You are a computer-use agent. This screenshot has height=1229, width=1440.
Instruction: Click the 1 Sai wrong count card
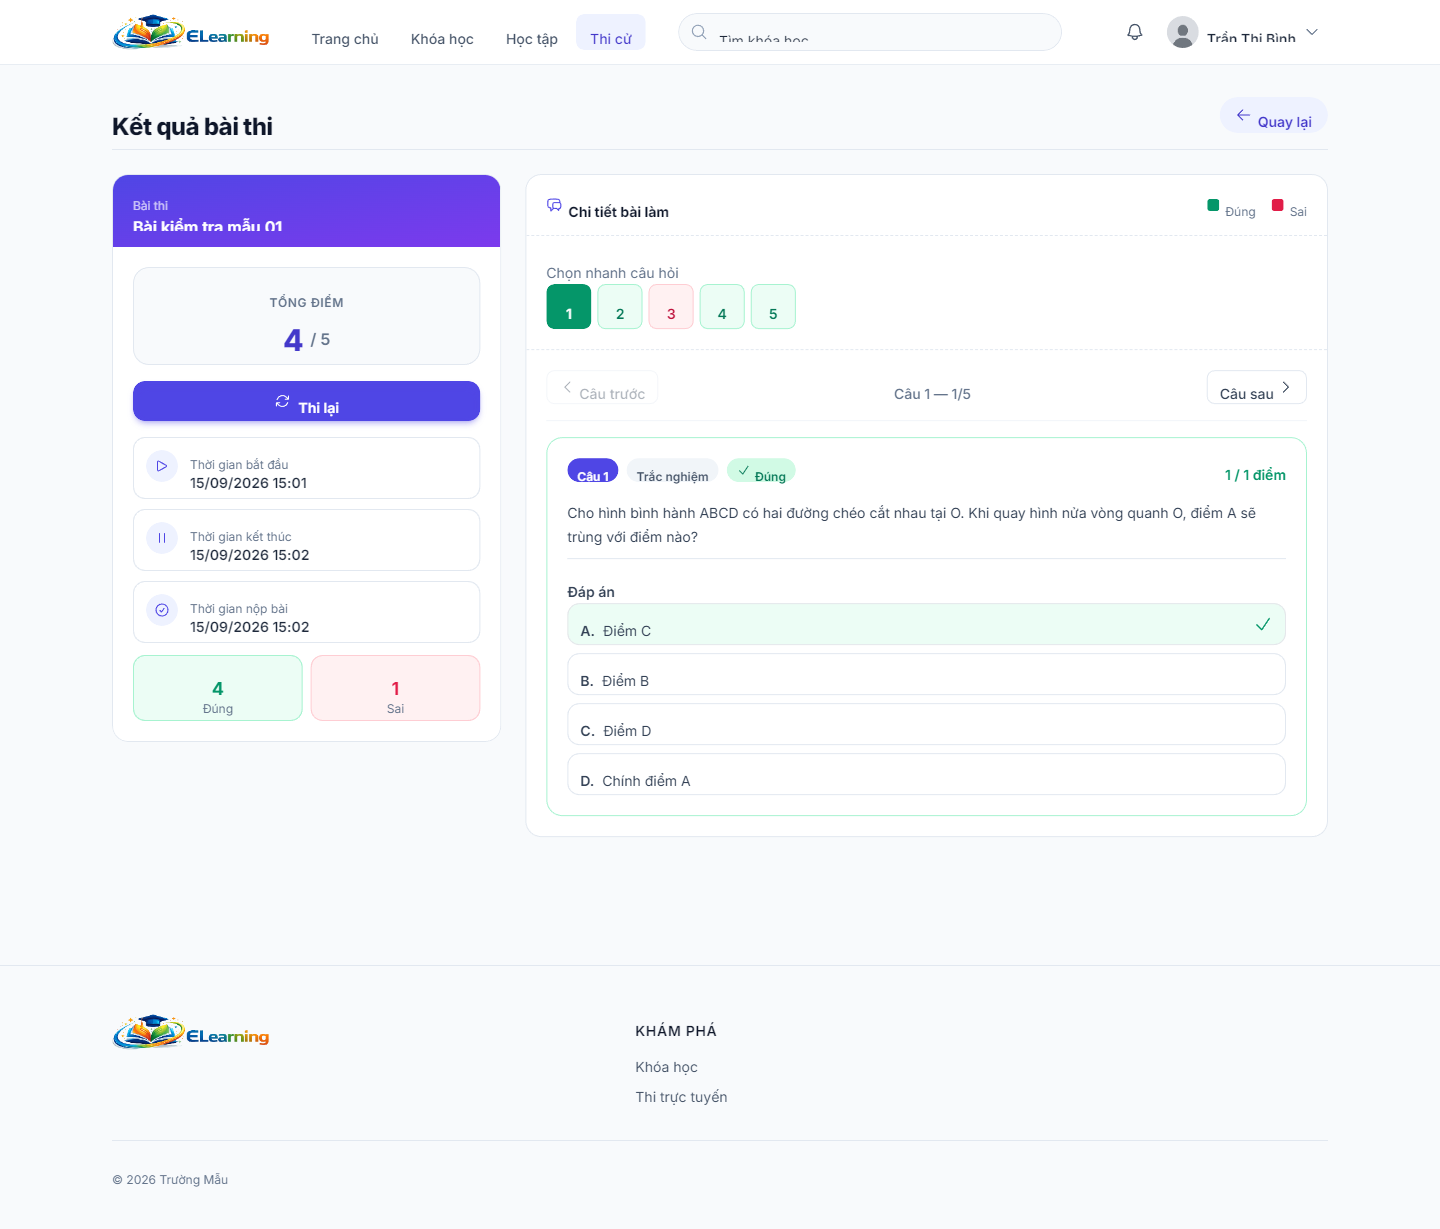(x=395, y=688)
